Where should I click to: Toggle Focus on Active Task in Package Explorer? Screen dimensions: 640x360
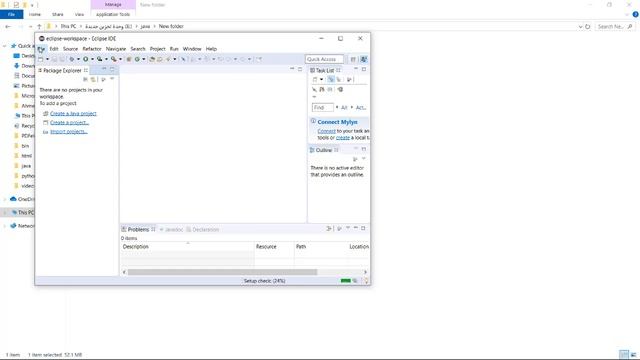coord(103,79)
